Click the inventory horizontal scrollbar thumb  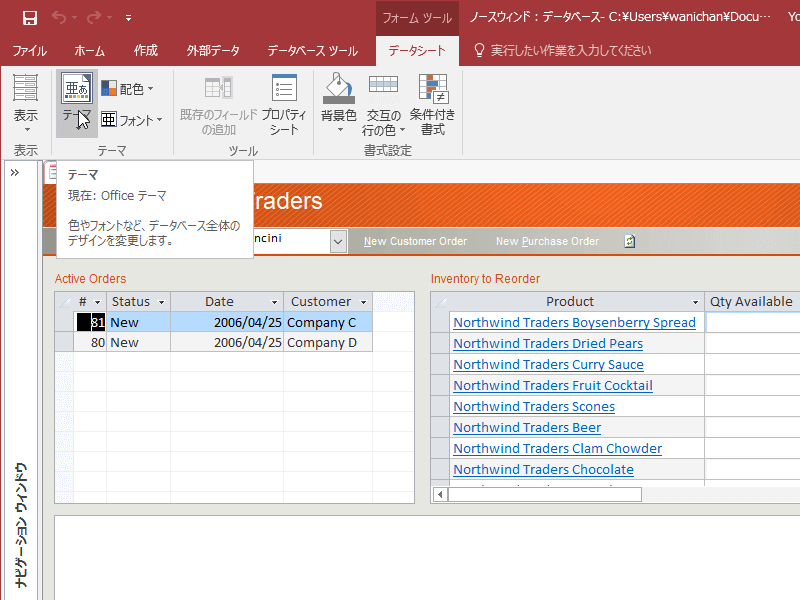(x=545, y=494)
